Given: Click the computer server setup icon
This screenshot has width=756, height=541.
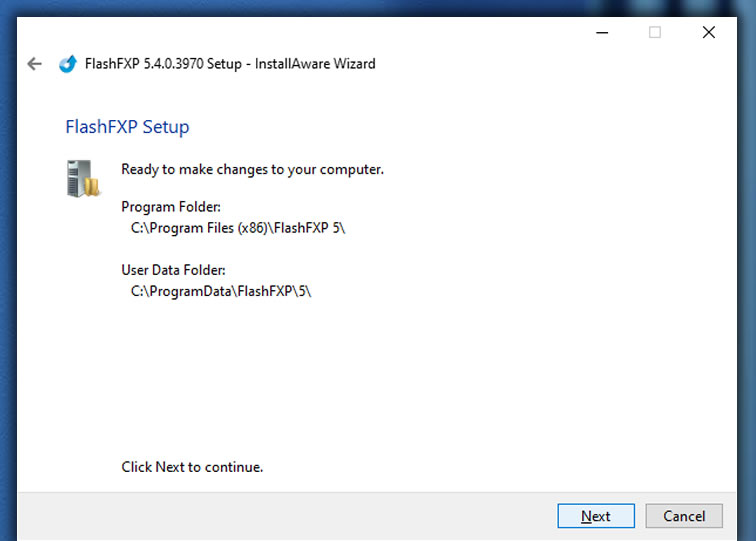Looking at the screenshot, I should click(83, 178).
